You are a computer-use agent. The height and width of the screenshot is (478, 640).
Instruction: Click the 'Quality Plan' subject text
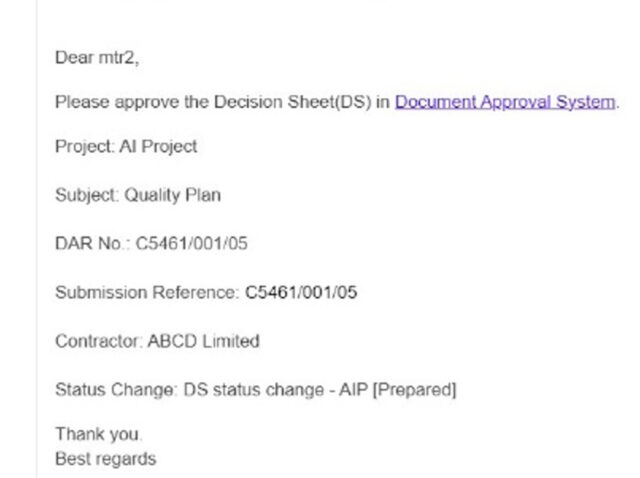(x=172, y=195)
